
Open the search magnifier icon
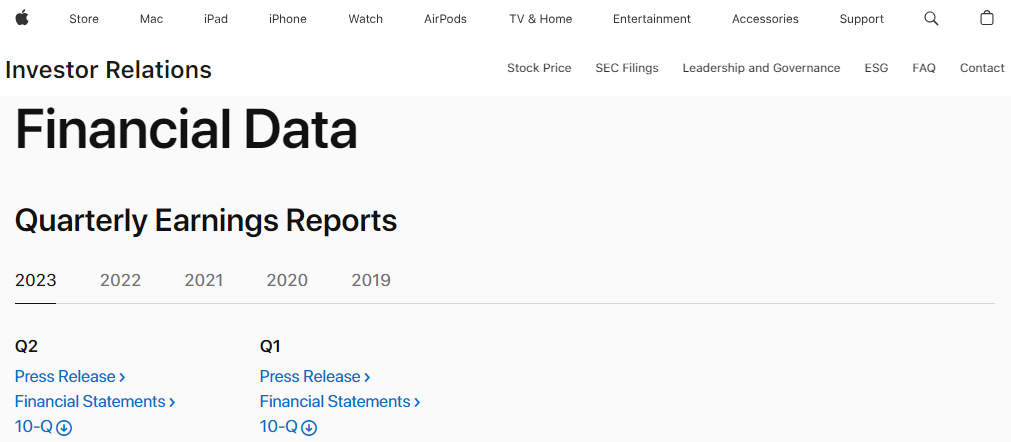click(931, 19)
